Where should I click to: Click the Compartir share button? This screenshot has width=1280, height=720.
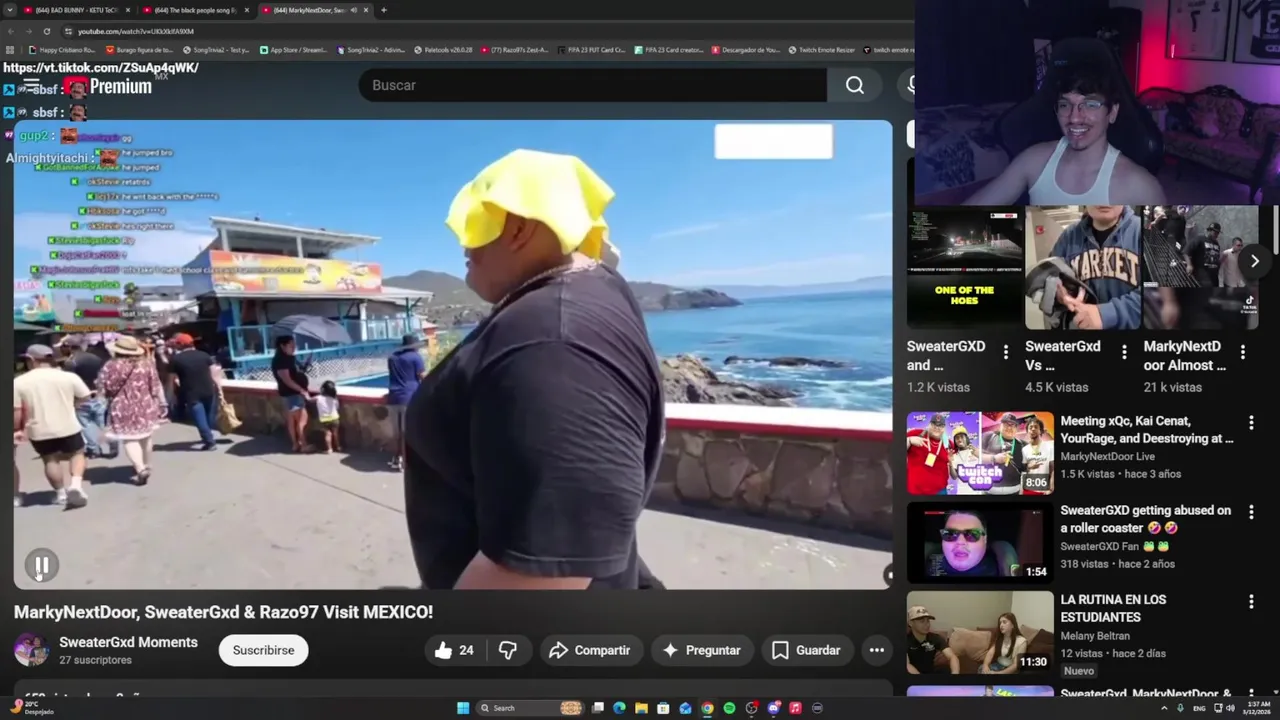590,650
